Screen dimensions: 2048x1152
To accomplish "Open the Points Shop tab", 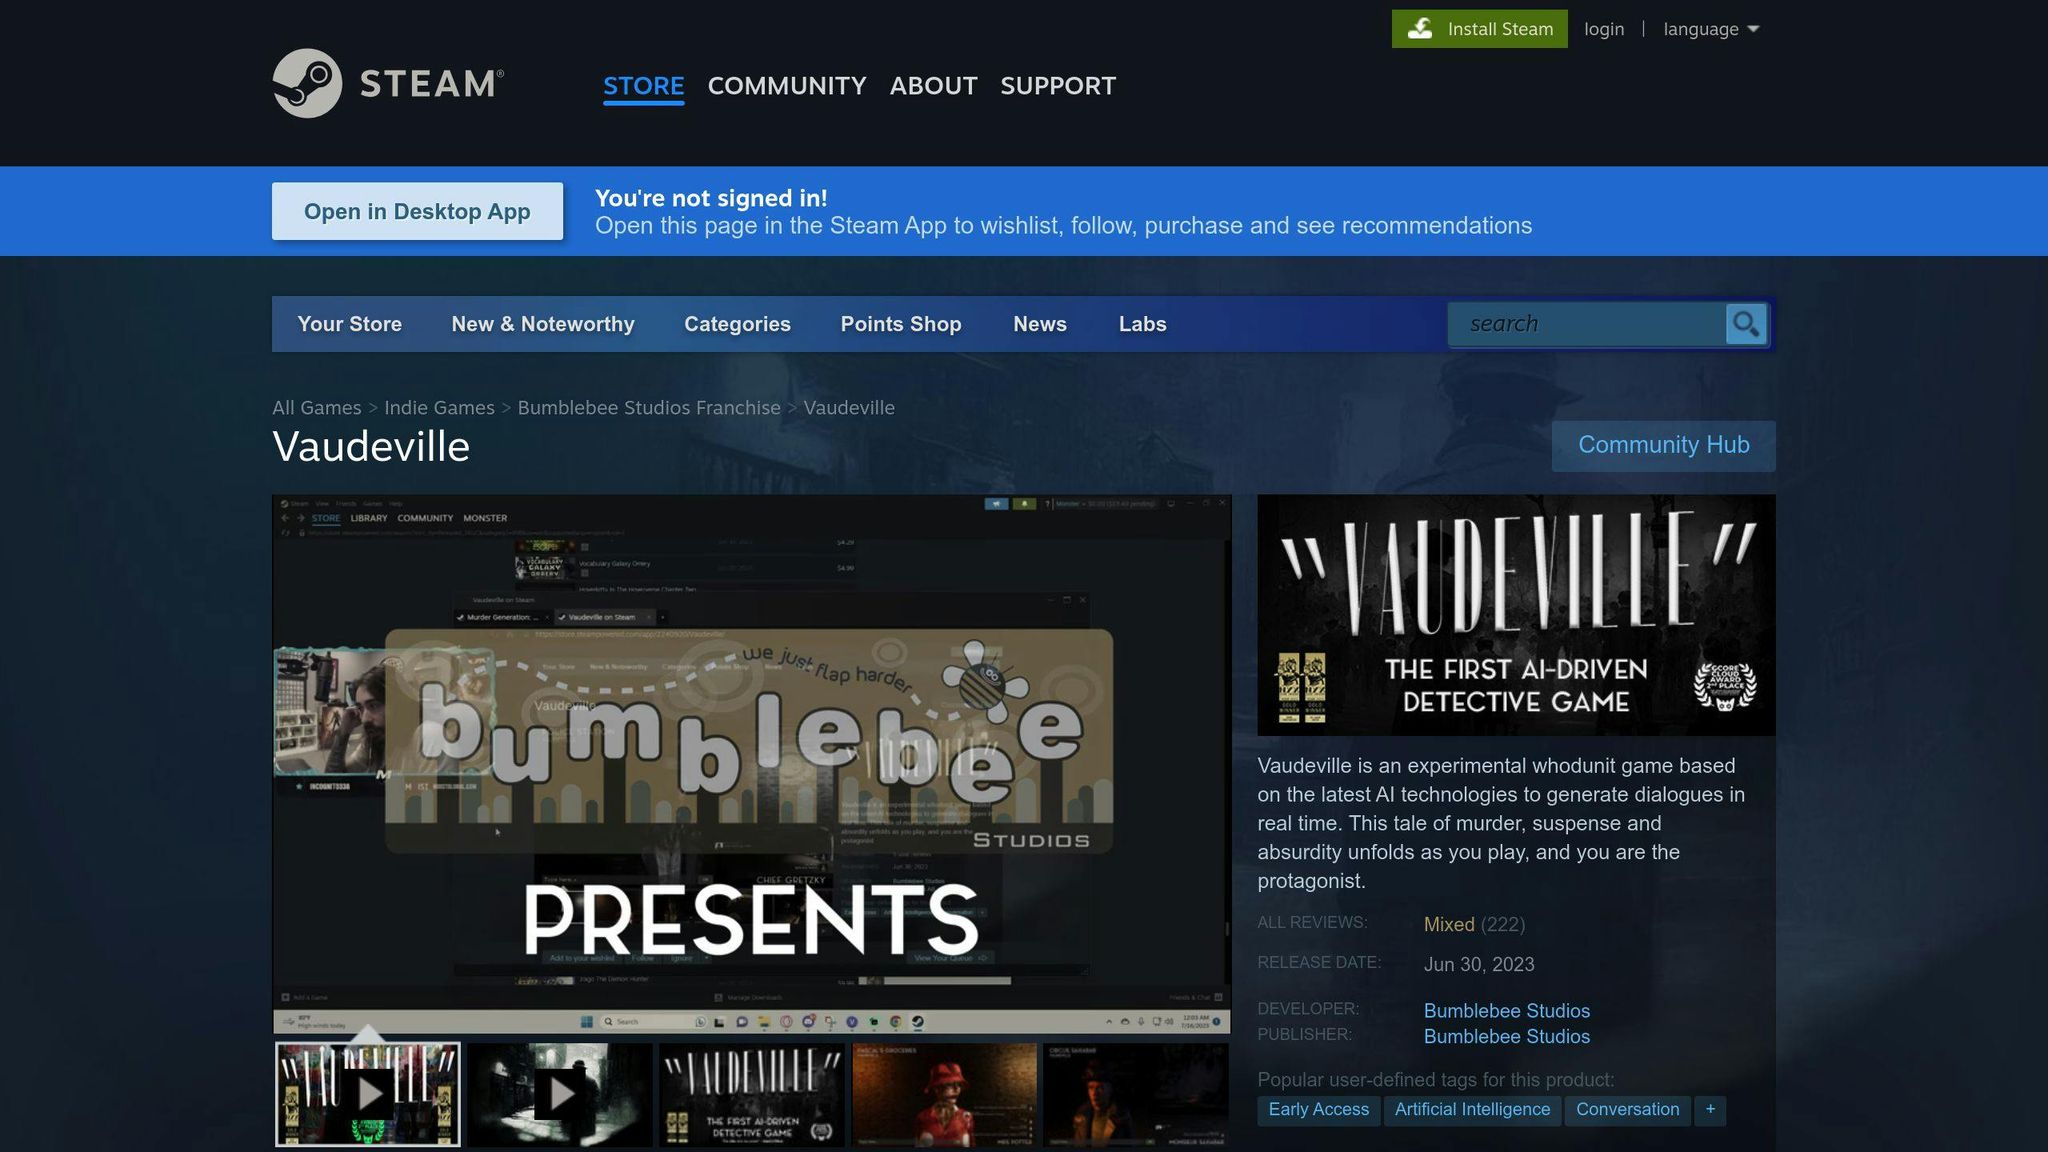I will (901, 324).
